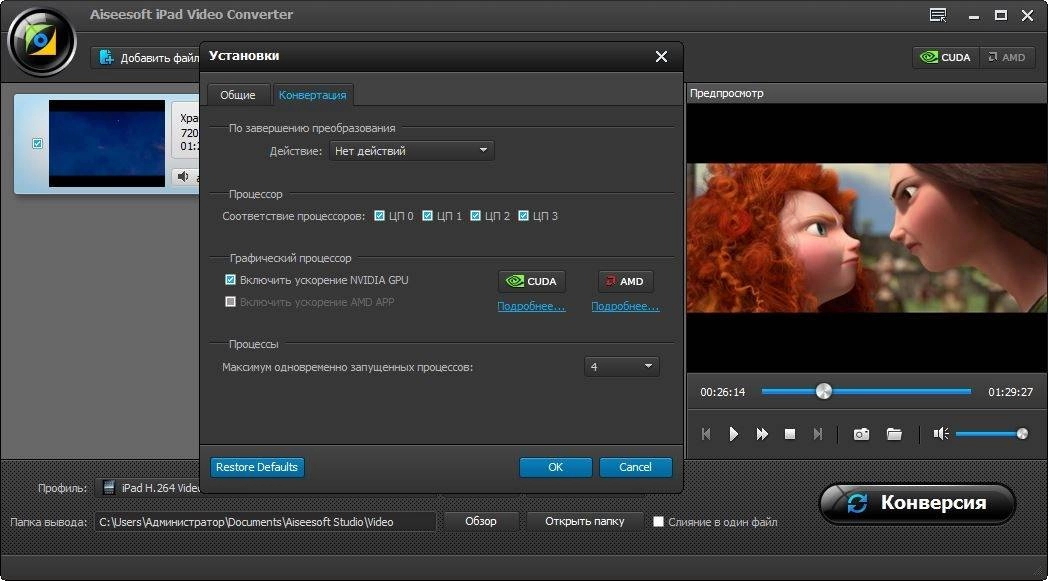Click the current time 00:26:14
The image size is (1048, 581).
723,392
